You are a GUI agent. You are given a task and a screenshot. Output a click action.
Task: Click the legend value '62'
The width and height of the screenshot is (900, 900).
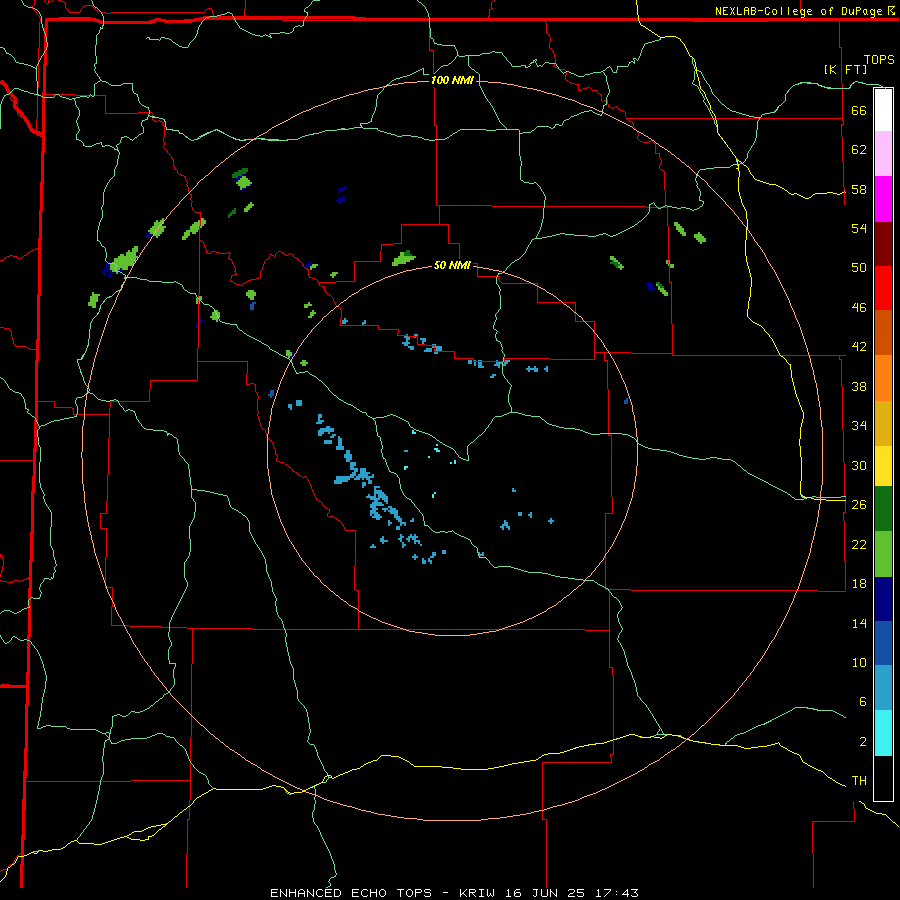859,150
